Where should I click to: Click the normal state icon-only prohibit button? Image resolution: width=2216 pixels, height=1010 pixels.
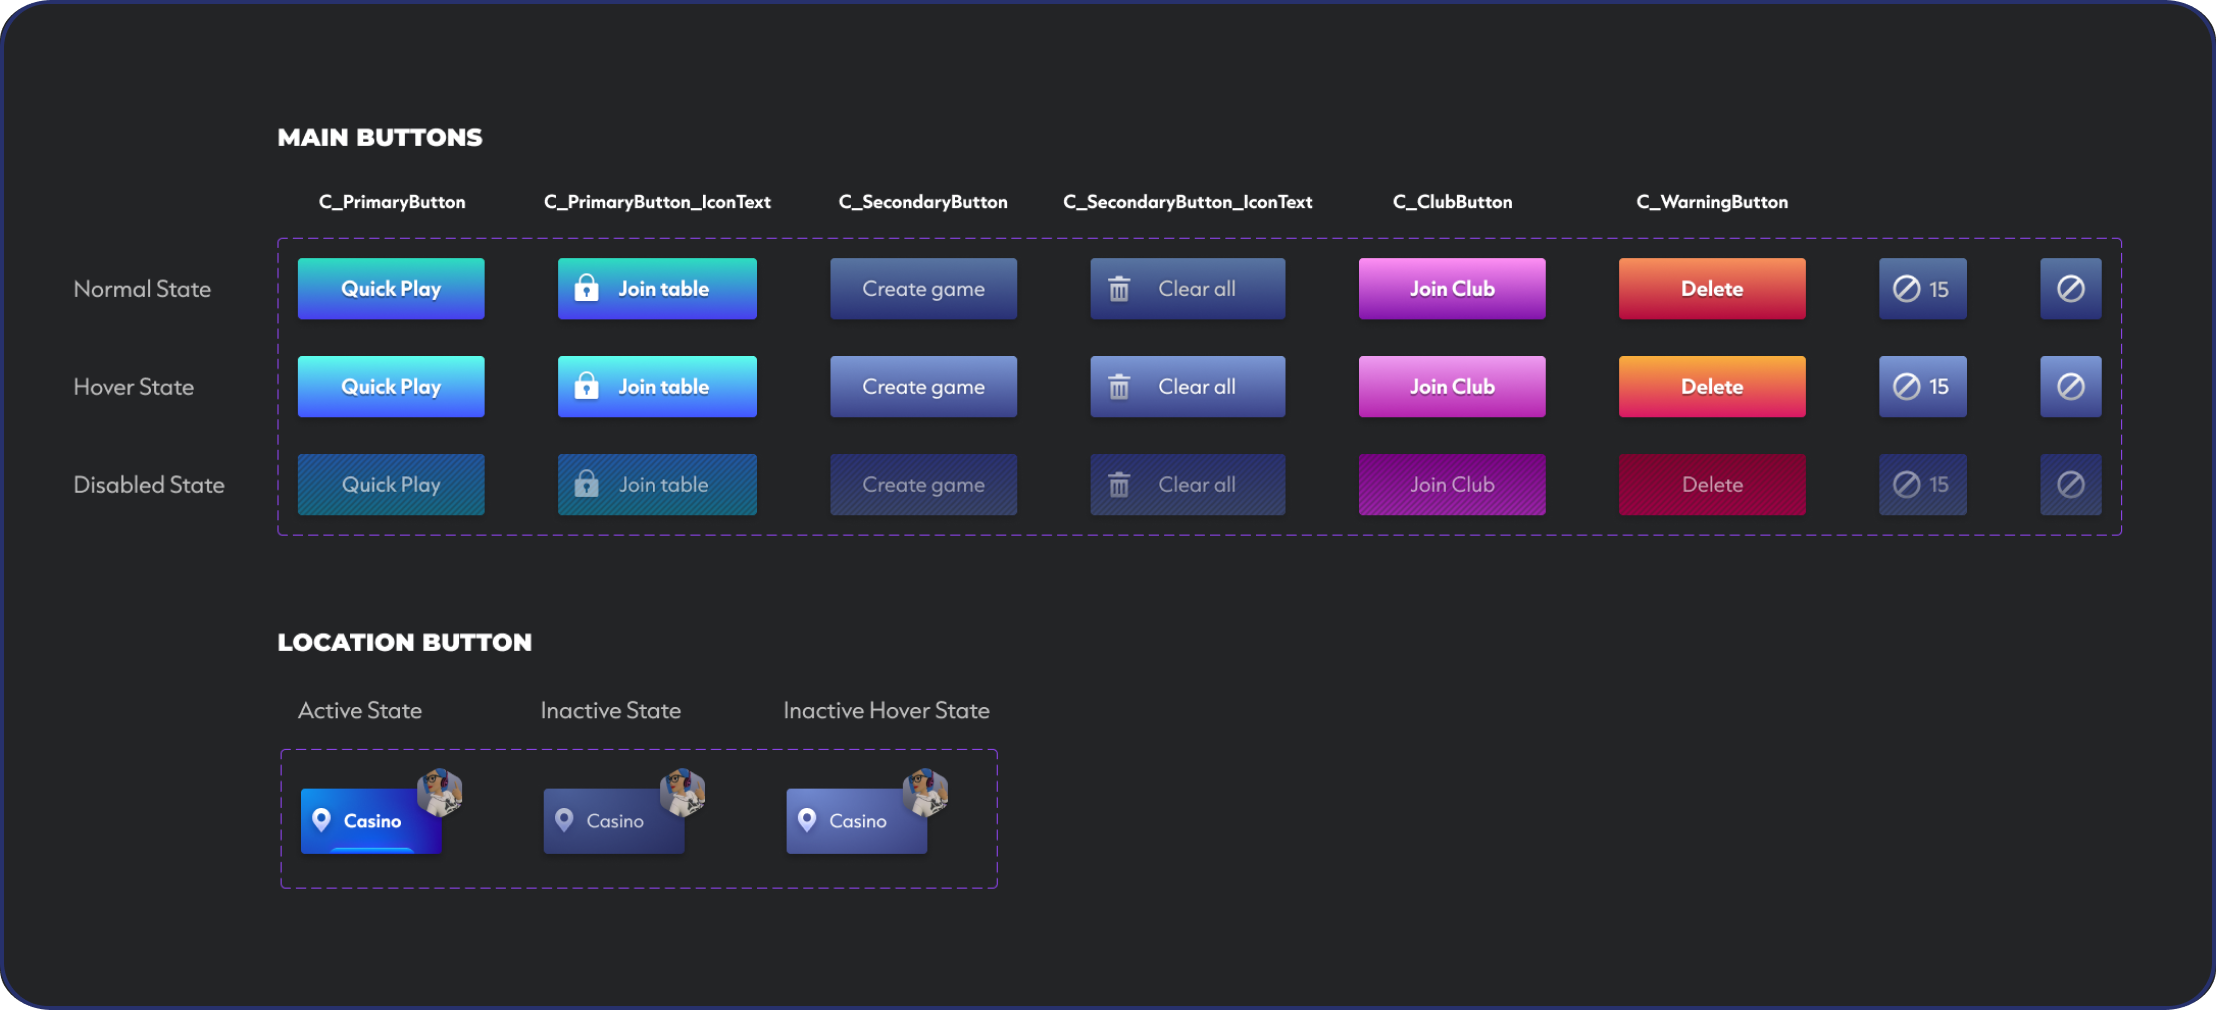coord(2071,289)
